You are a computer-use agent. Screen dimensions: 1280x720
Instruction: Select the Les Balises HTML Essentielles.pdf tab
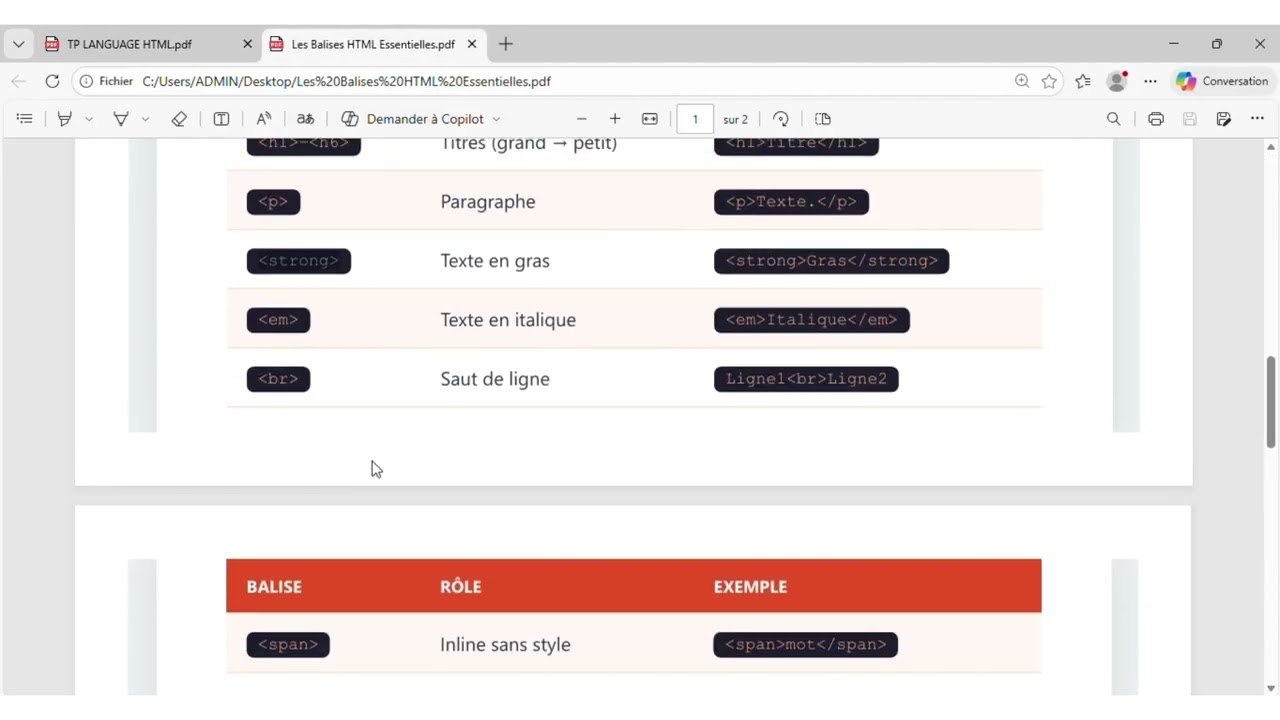click(373, 44)
